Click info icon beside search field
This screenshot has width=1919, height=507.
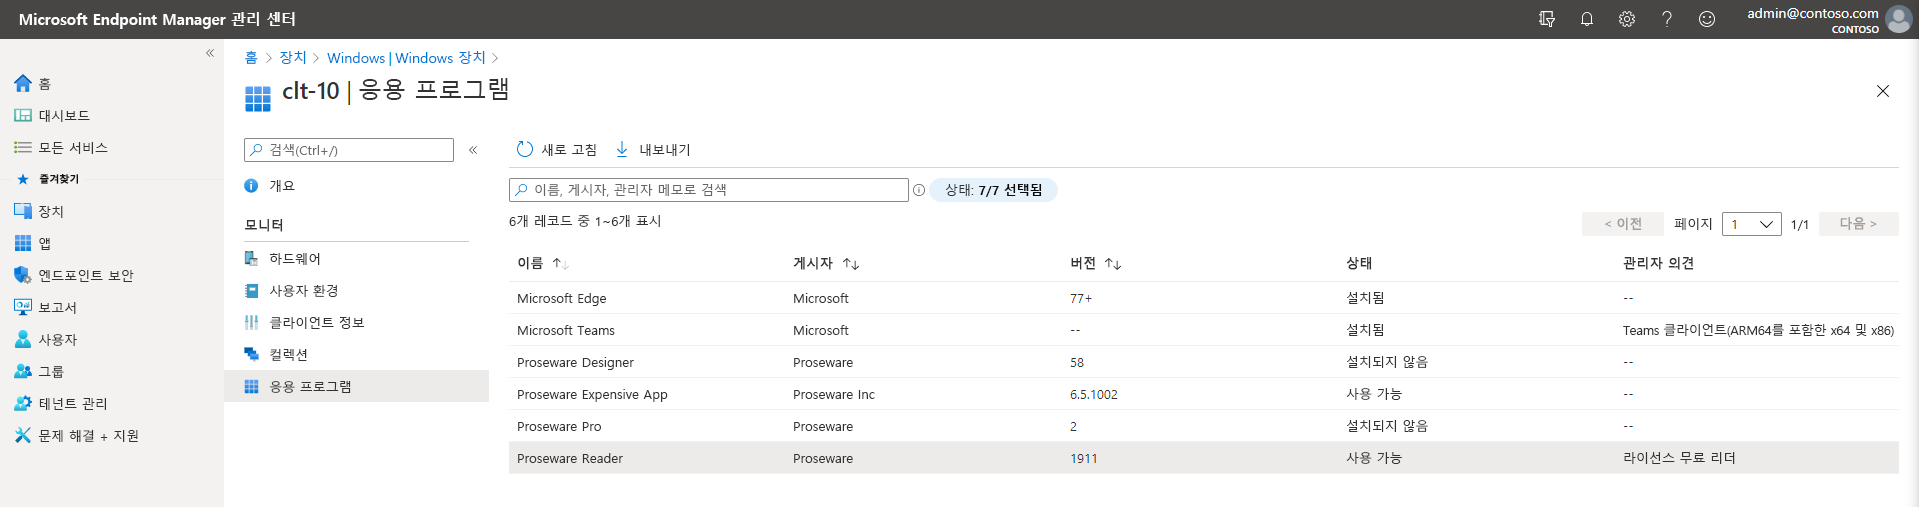coord(919,190)
